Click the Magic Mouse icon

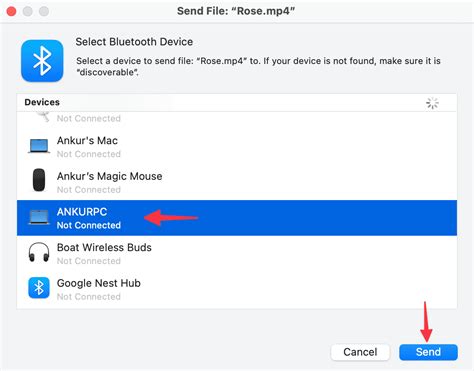(x=39, y=180)
